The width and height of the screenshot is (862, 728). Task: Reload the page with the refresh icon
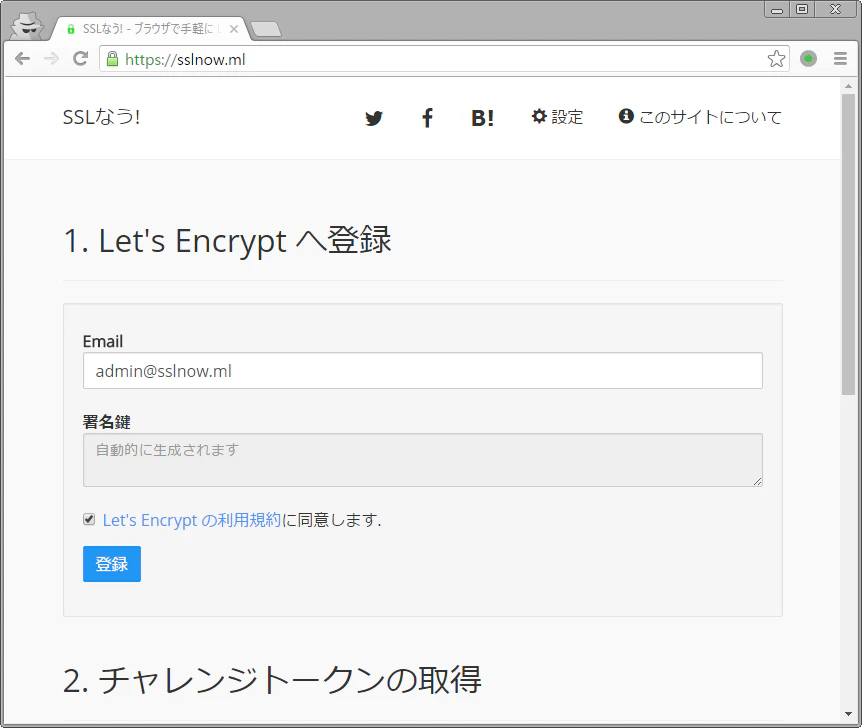click(80, 58)
